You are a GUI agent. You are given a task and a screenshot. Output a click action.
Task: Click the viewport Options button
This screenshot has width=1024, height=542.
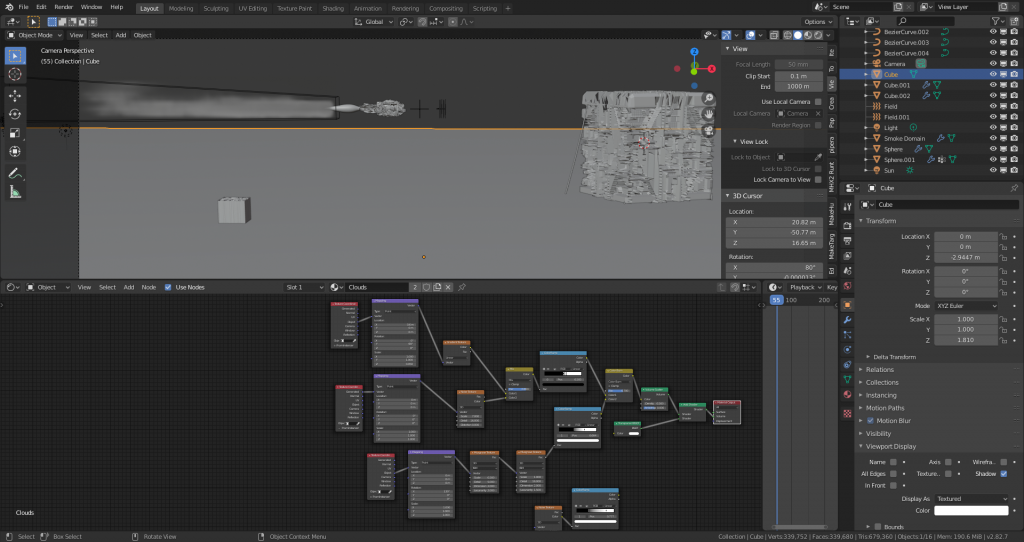(x=818, y=22)
